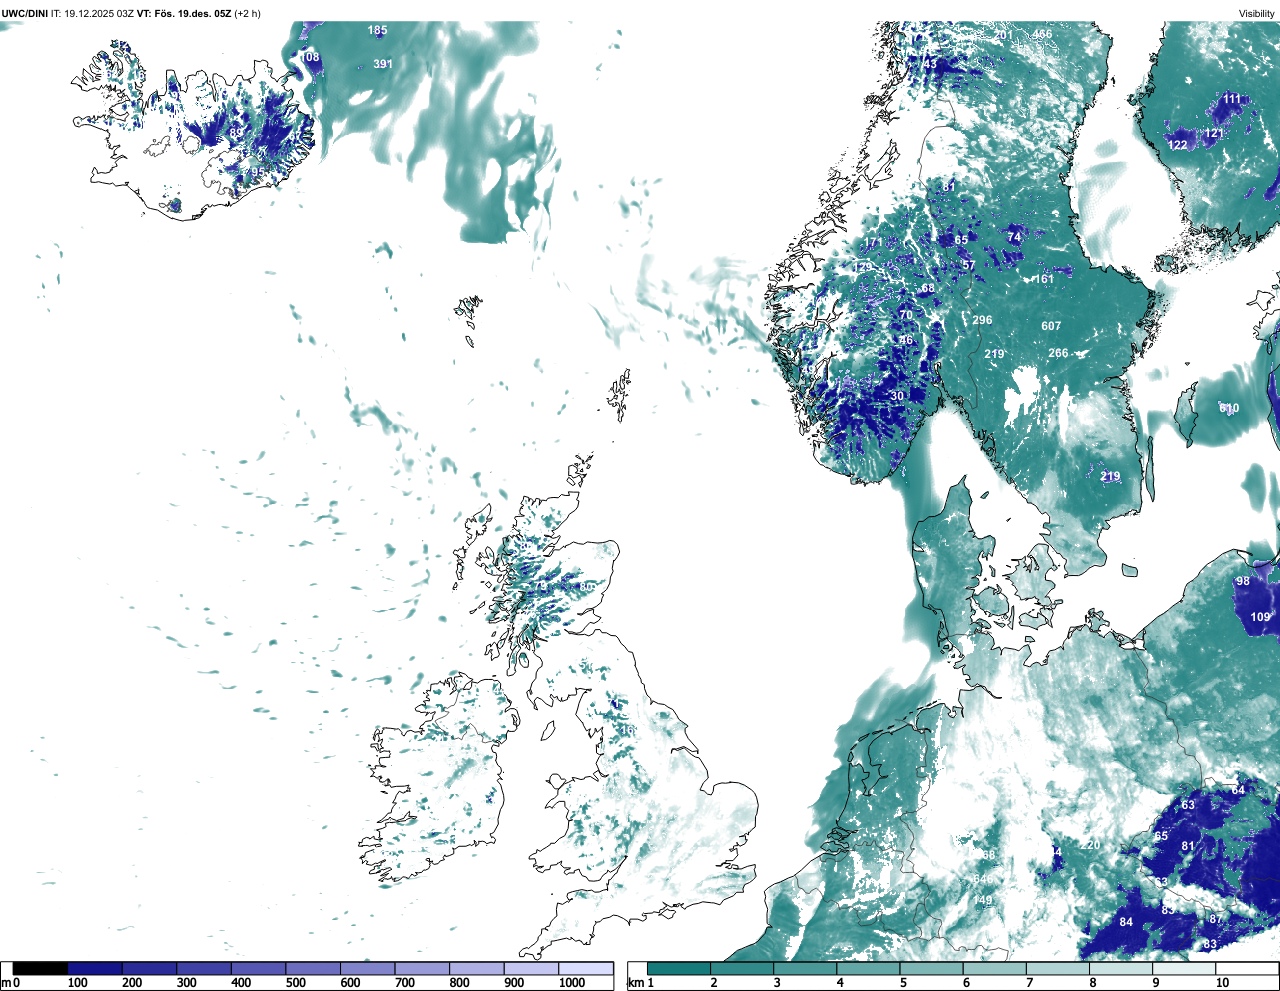Image resolution: width=1280 pixels, height=991 pixels.
Task: Click the "43" value over northern Norway
Action: pyautogui.click(x=930, y=64)
